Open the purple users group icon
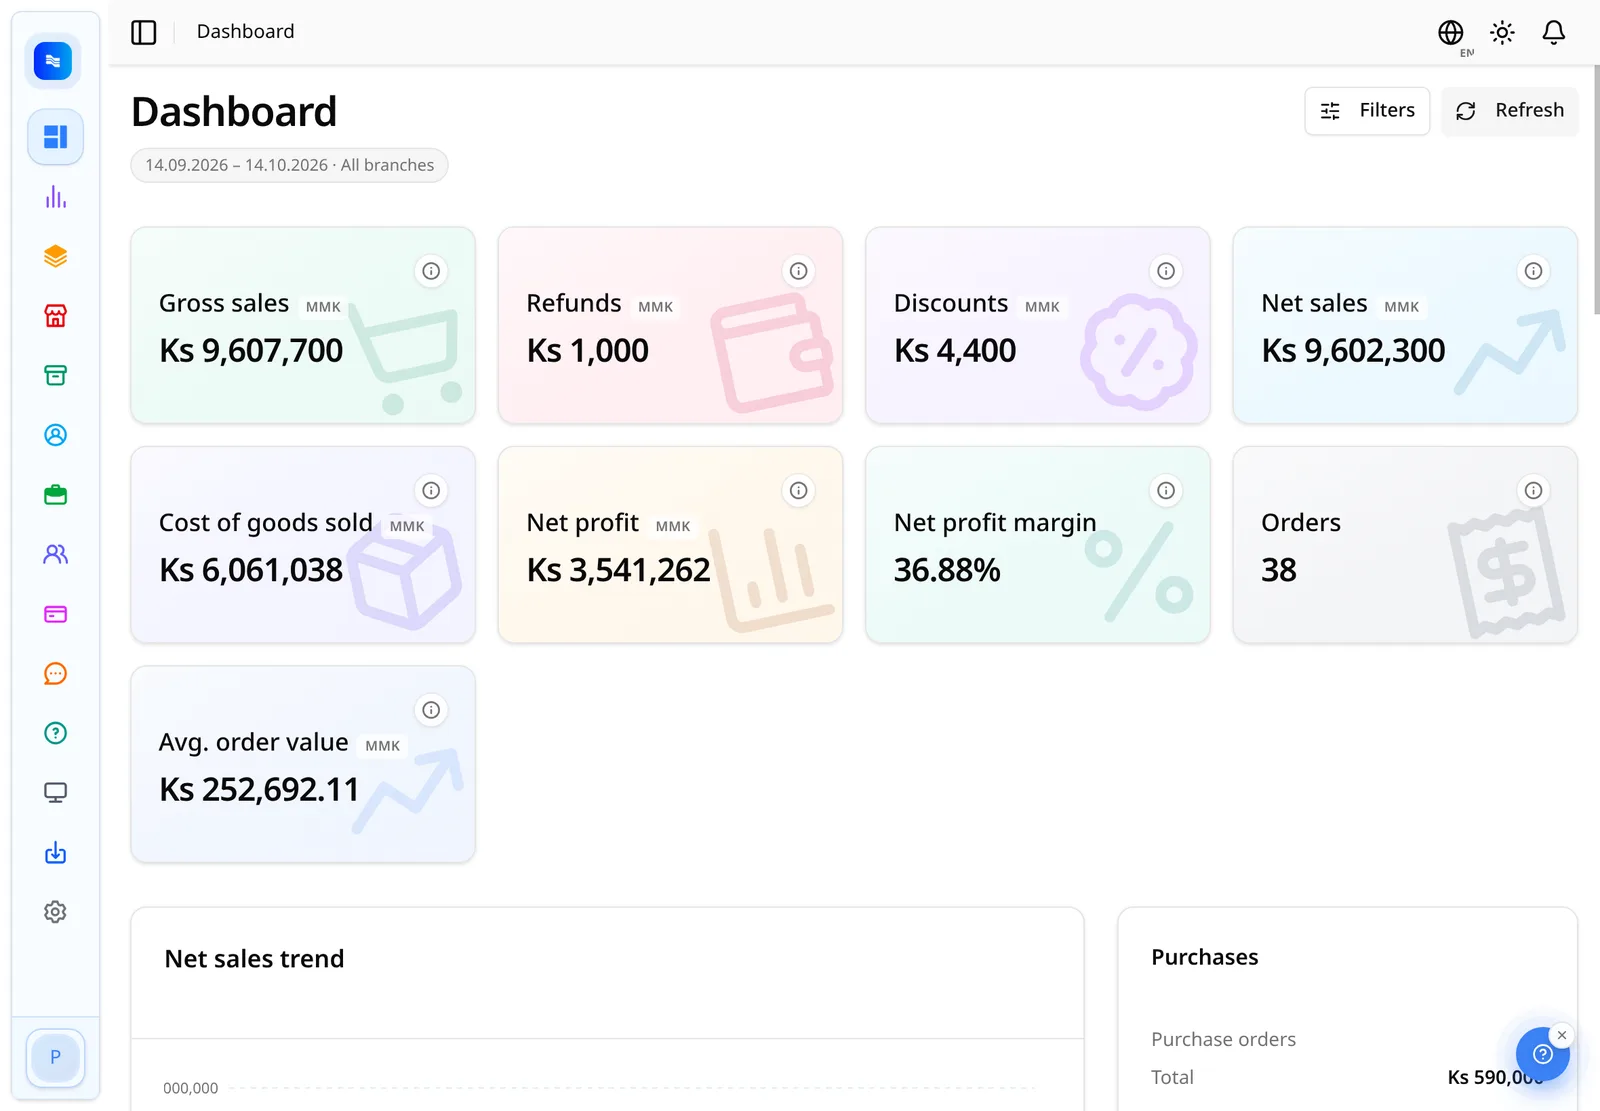The height and width of the screenshot is (1111, 1600). 55,554
